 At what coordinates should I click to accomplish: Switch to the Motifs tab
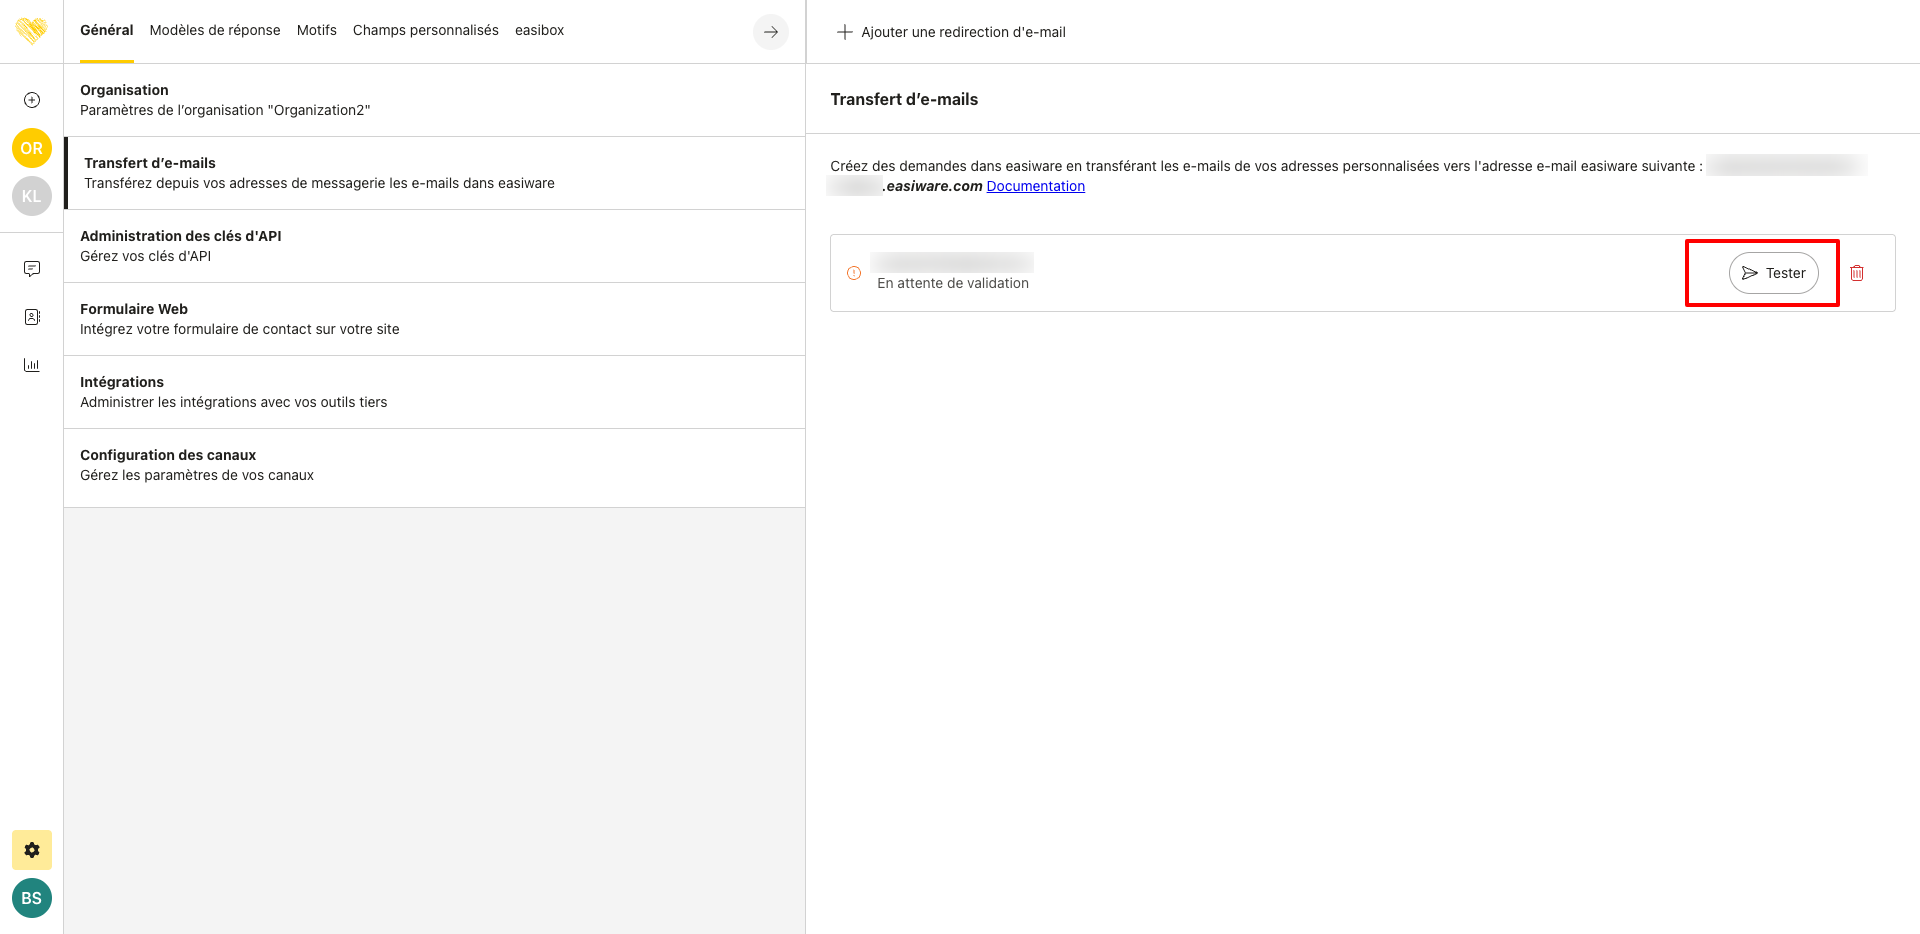(316, 30)
